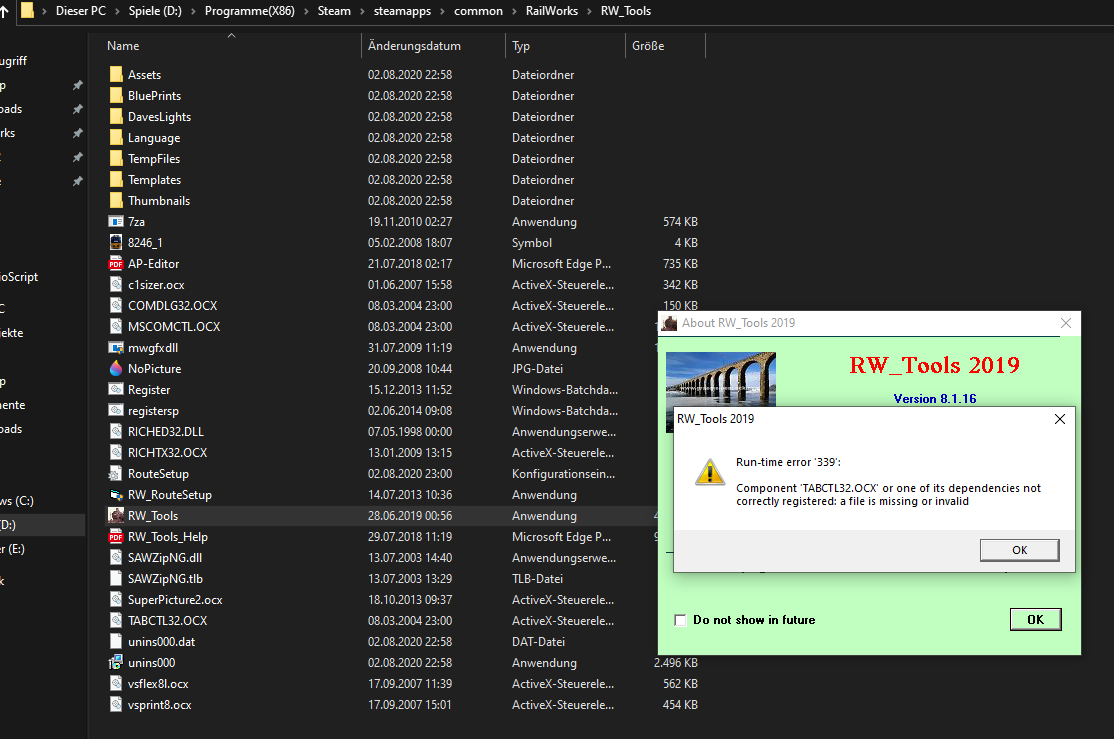Select the MSCOMCTL.OCX file name
The height and width of the screenshot is (739, 1114).
click(174, 326)
